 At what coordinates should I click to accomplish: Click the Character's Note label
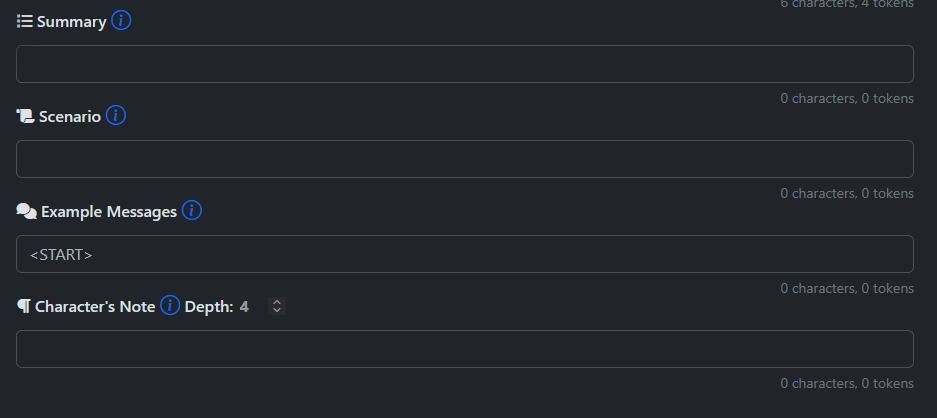coord(95,307)
